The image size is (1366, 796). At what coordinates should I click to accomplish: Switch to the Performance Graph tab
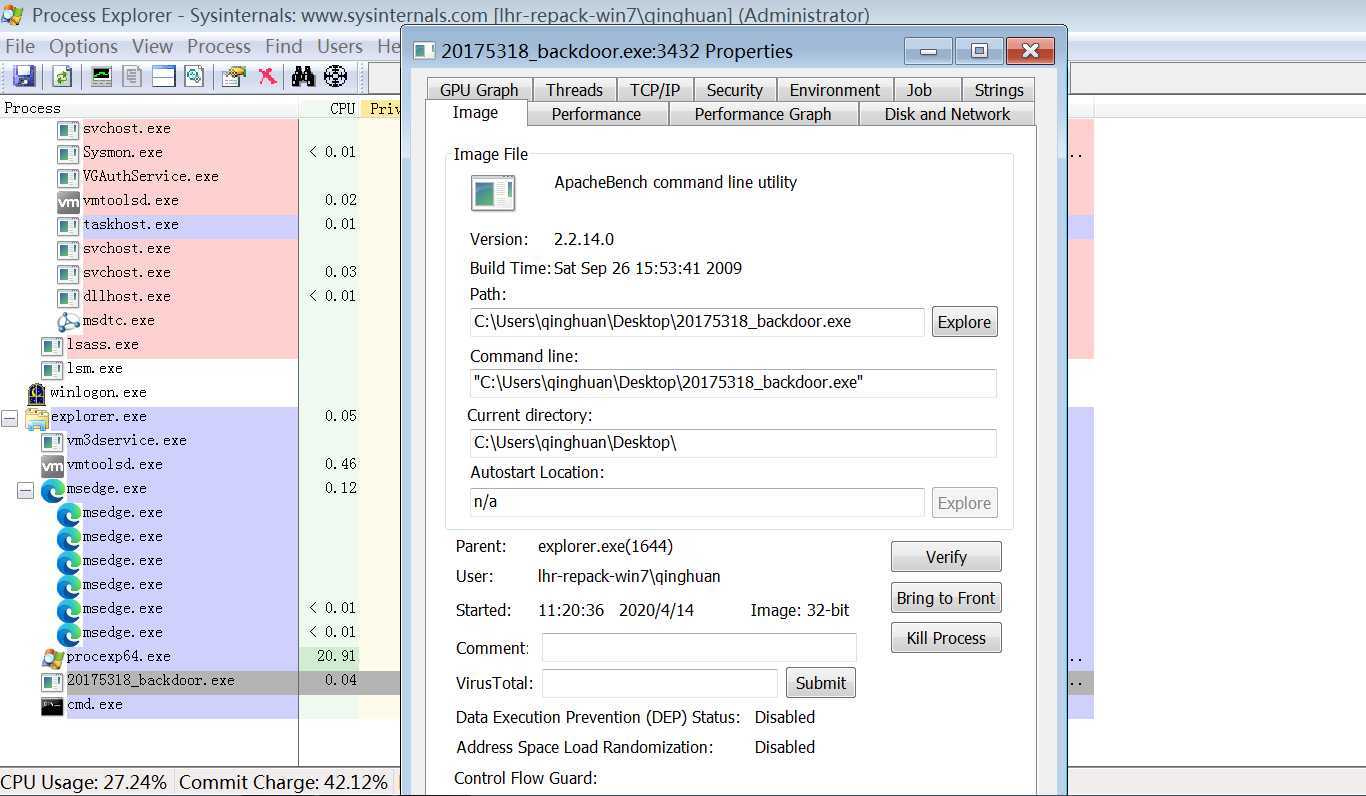[x=763, y=114]
